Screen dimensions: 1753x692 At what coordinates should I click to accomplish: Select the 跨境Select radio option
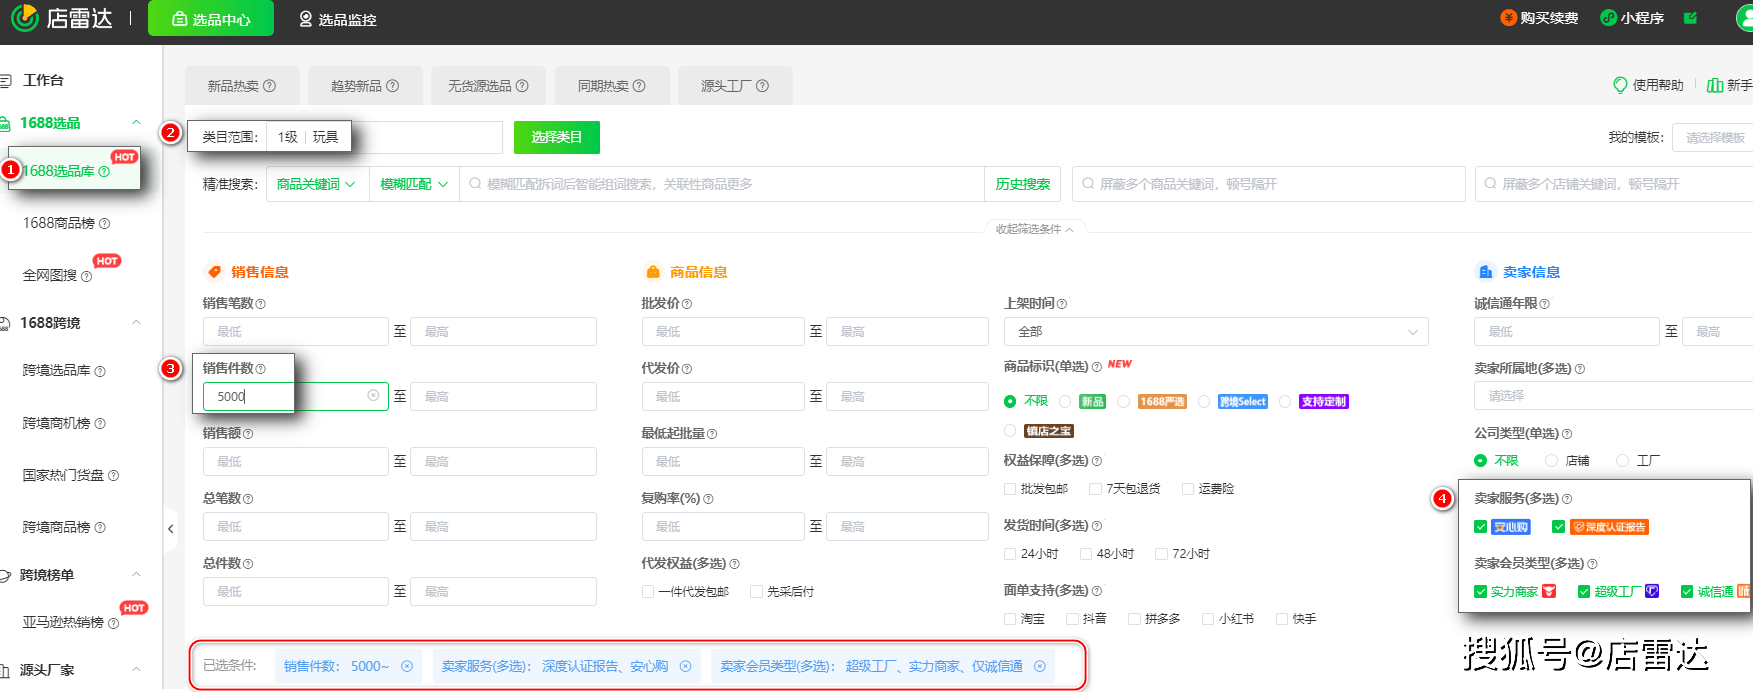click(1204, 402)
